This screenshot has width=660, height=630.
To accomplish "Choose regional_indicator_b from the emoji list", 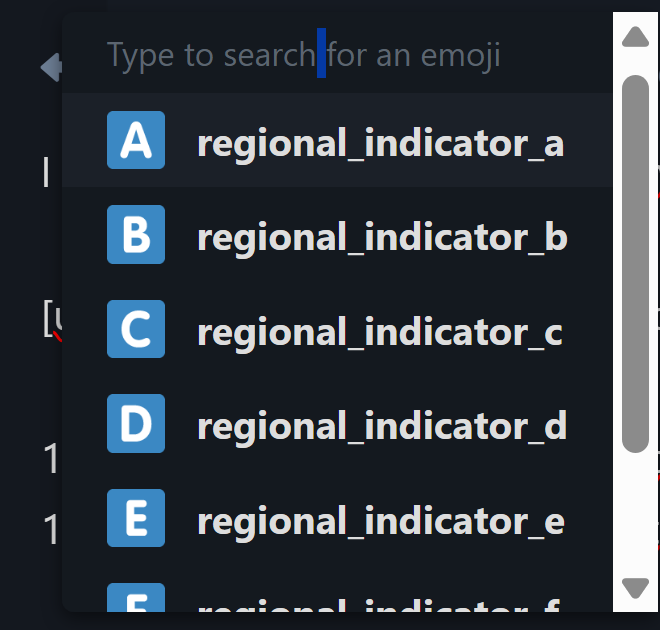I will (x=382, y=237).
